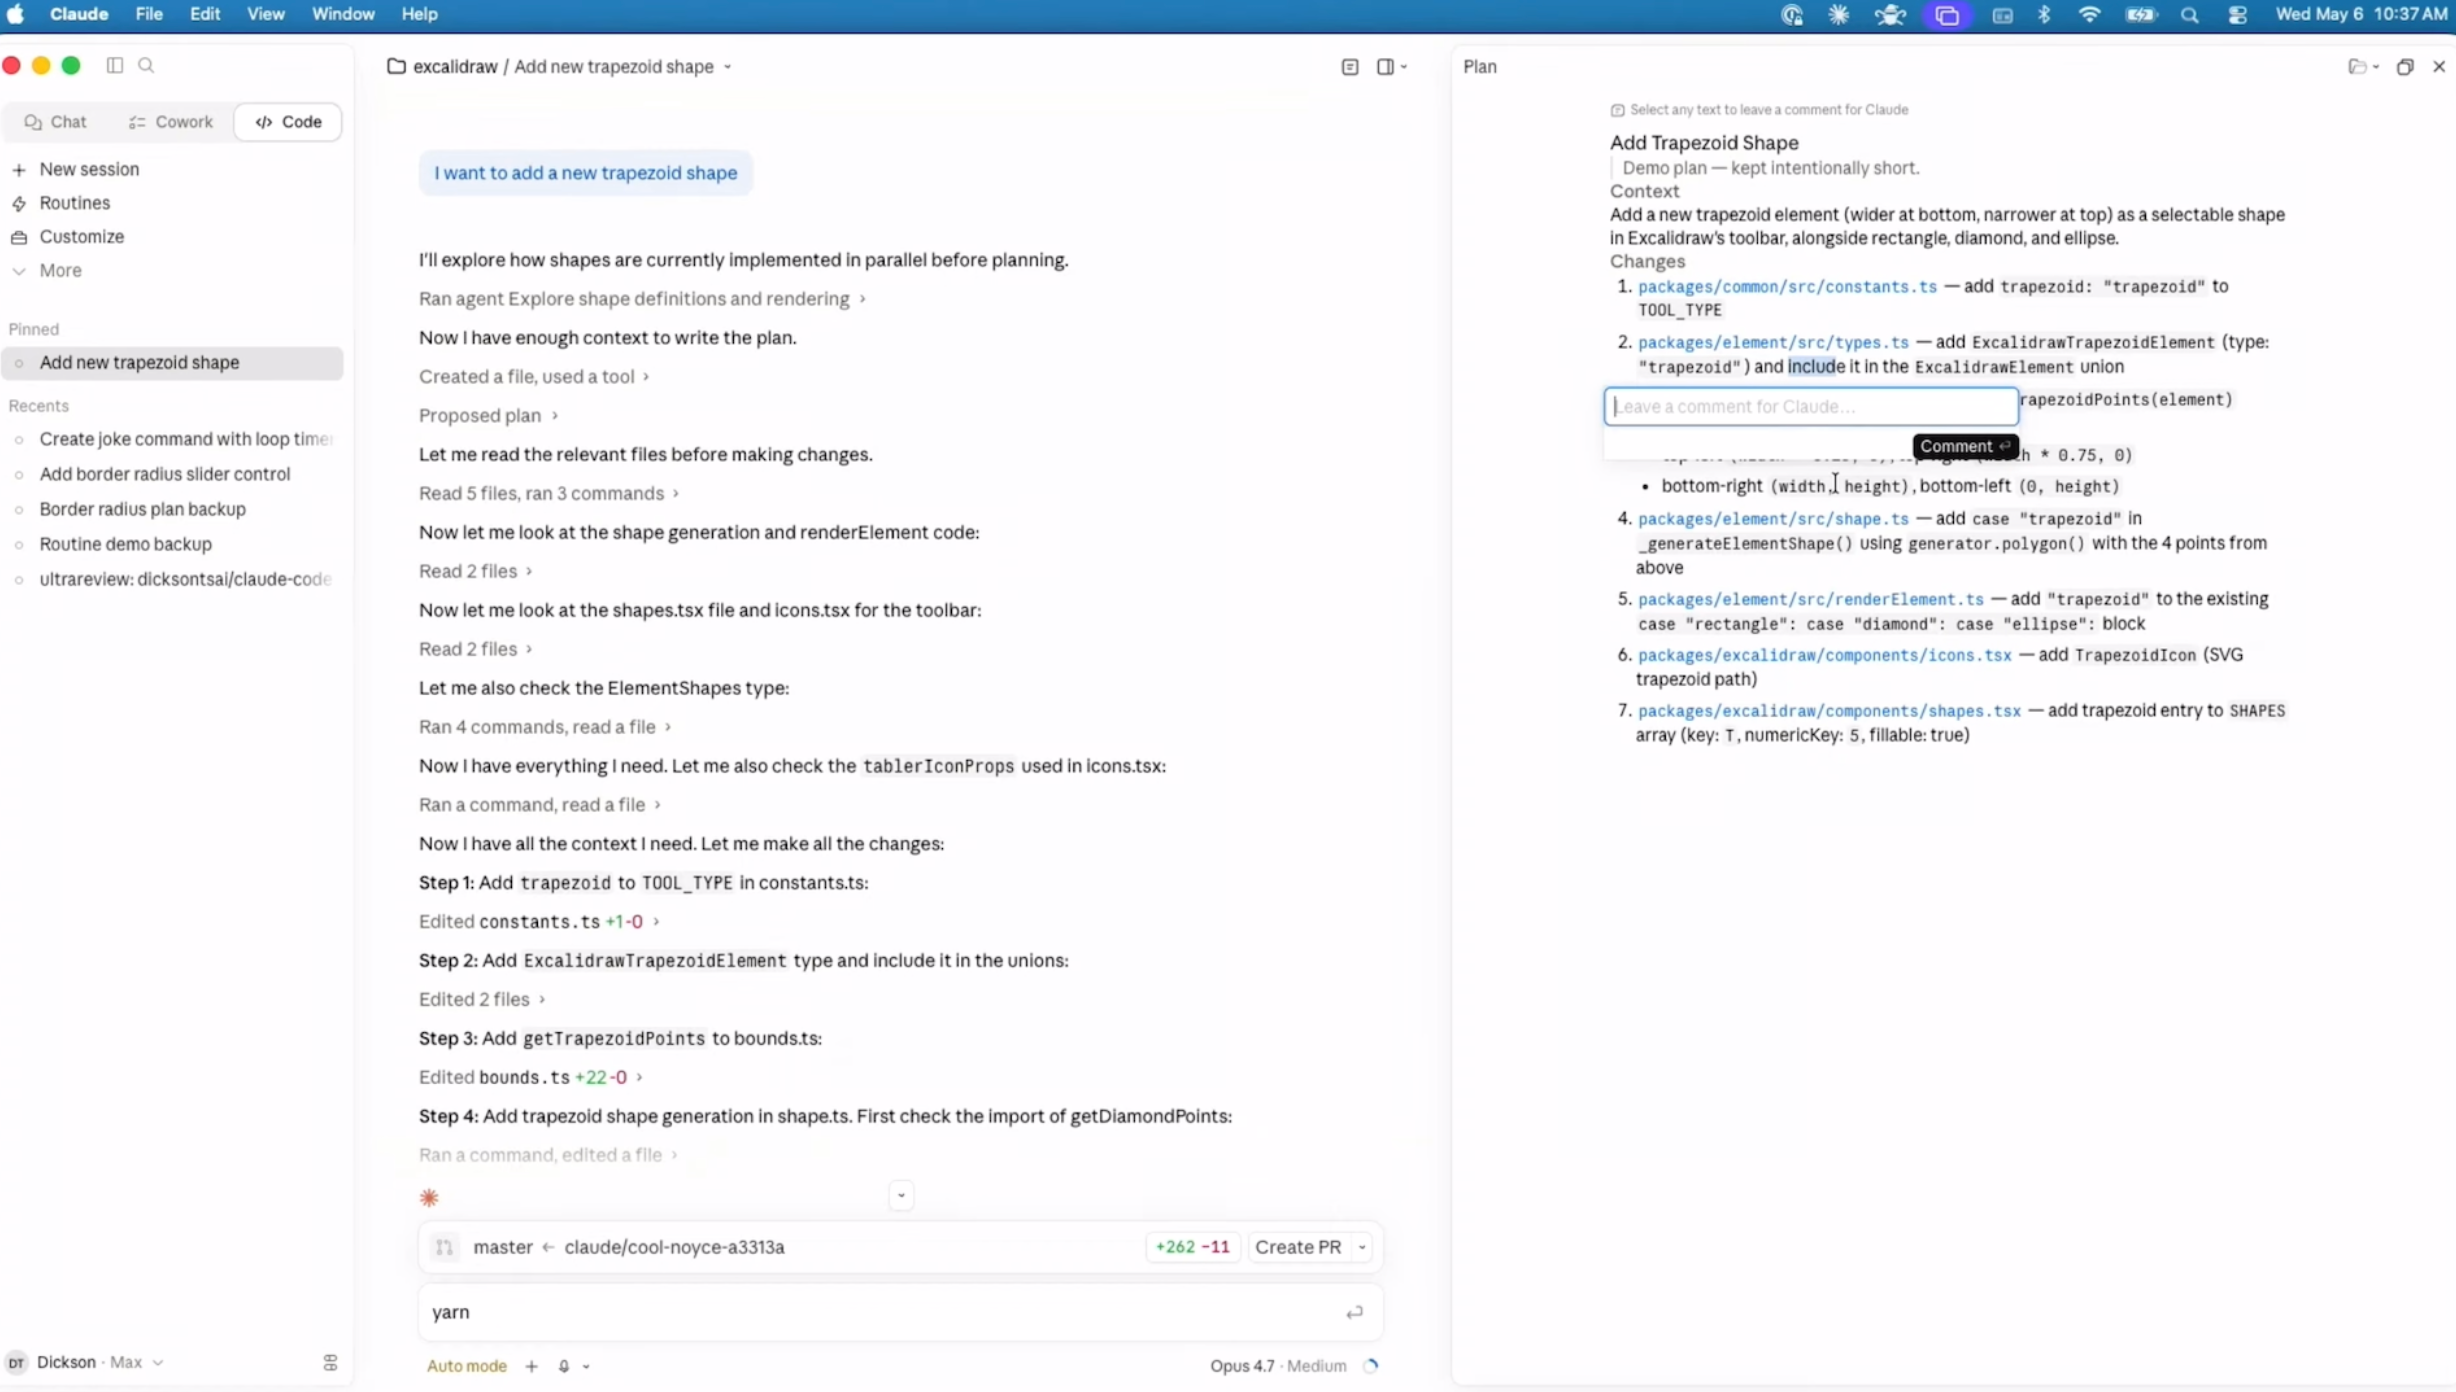This screenshot has height=1392, width=2456.
Task: Expand 'Edited constants.ts' diff
Action: coord(539,922)
